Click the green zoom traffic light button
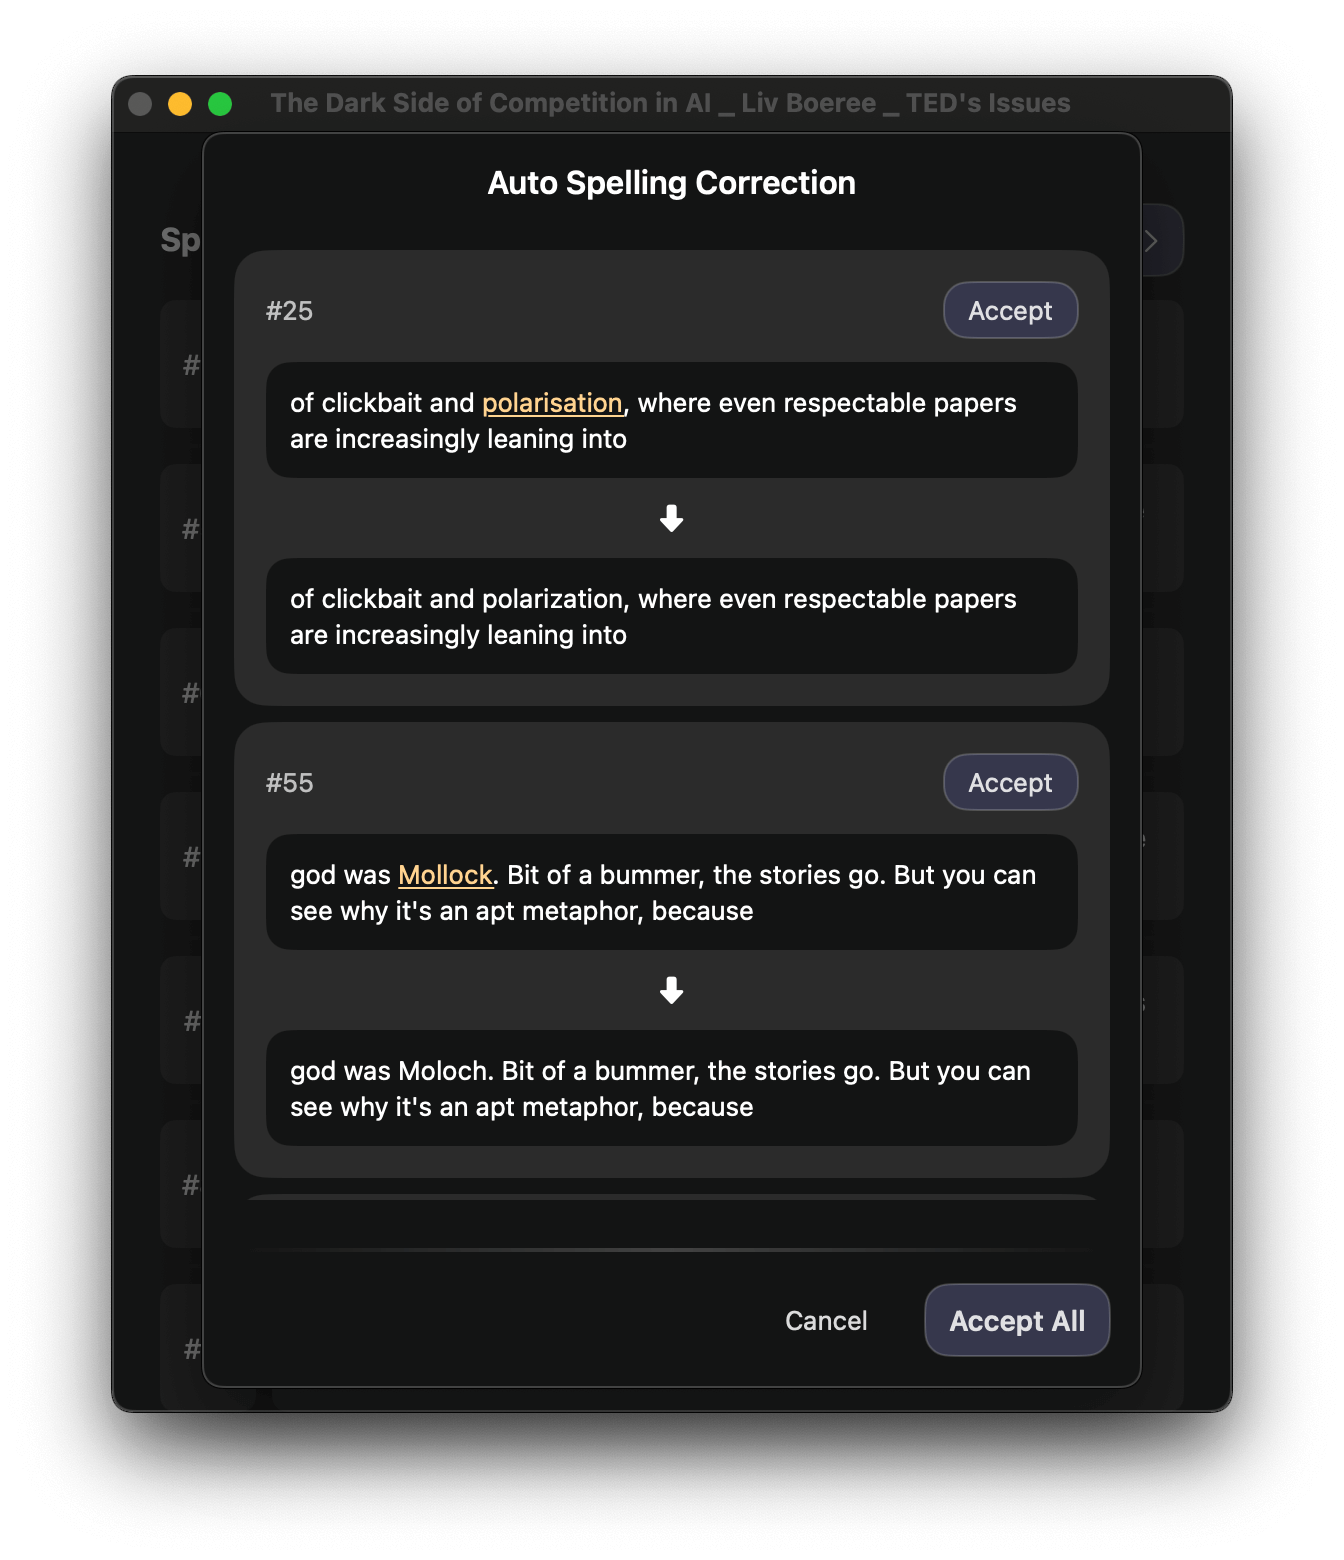This screenshot has height=1560, width=1344. click(x=219, y=103)
